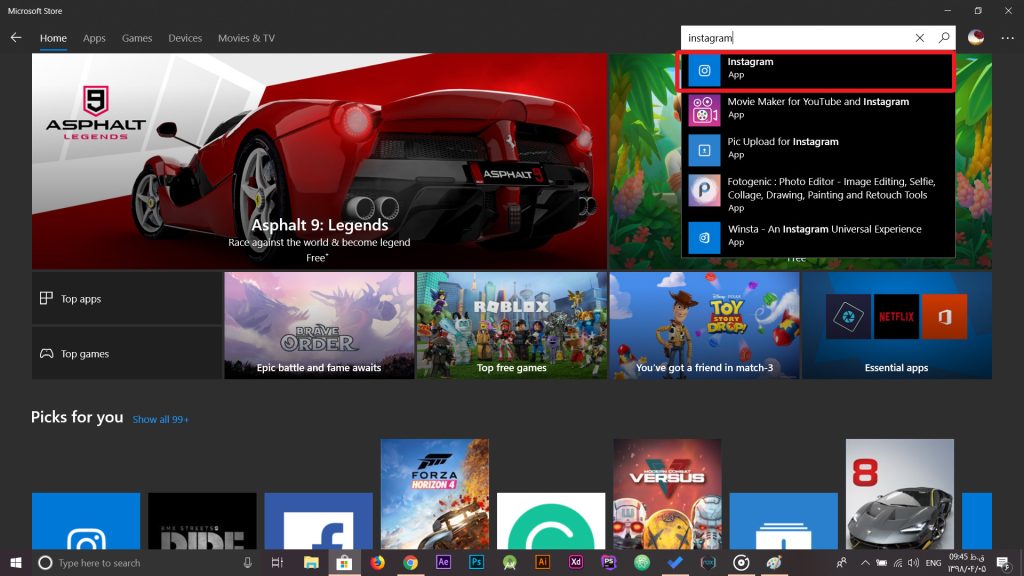Click the magnifier search icon

pos(943,38)
